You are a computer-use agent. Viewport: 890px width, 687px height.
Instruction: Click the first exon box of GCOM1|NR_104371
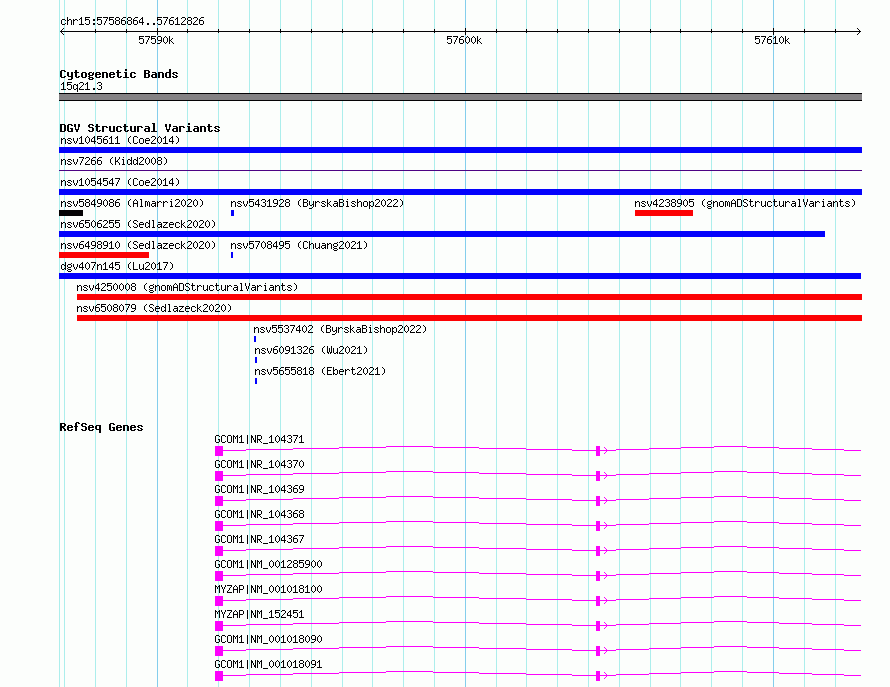(219, 451)
